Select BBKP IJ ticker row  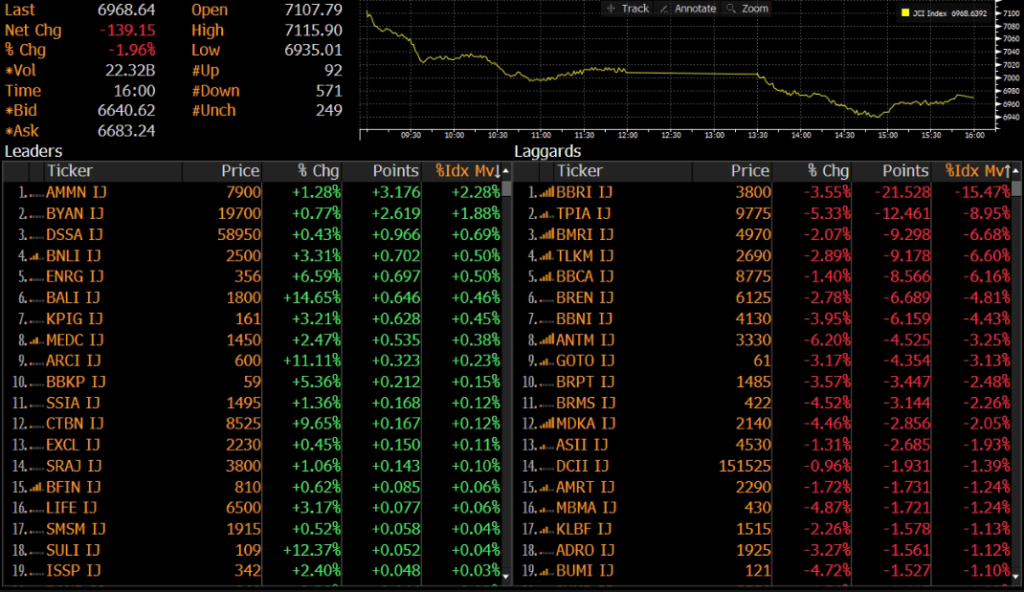coord(76,382)
